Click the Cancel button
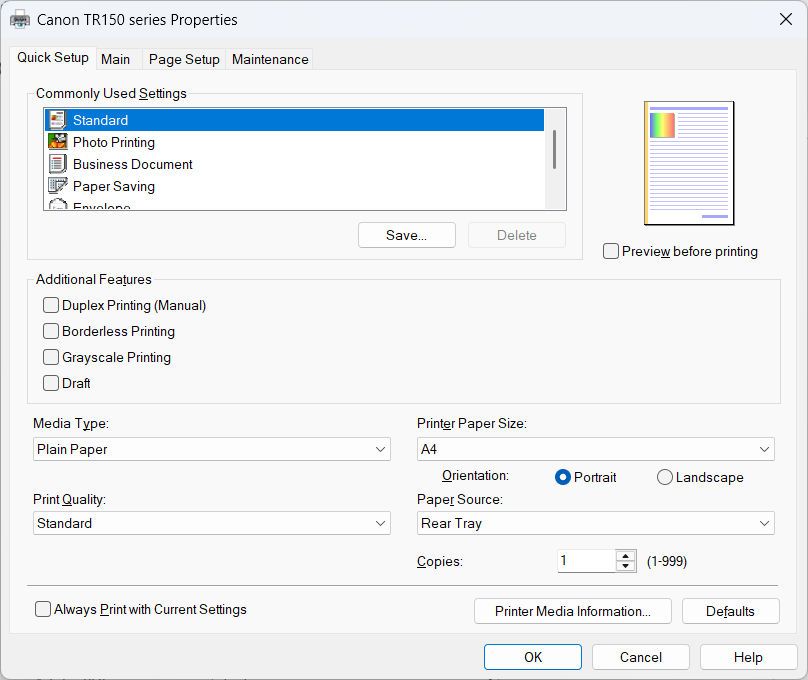 641,657
